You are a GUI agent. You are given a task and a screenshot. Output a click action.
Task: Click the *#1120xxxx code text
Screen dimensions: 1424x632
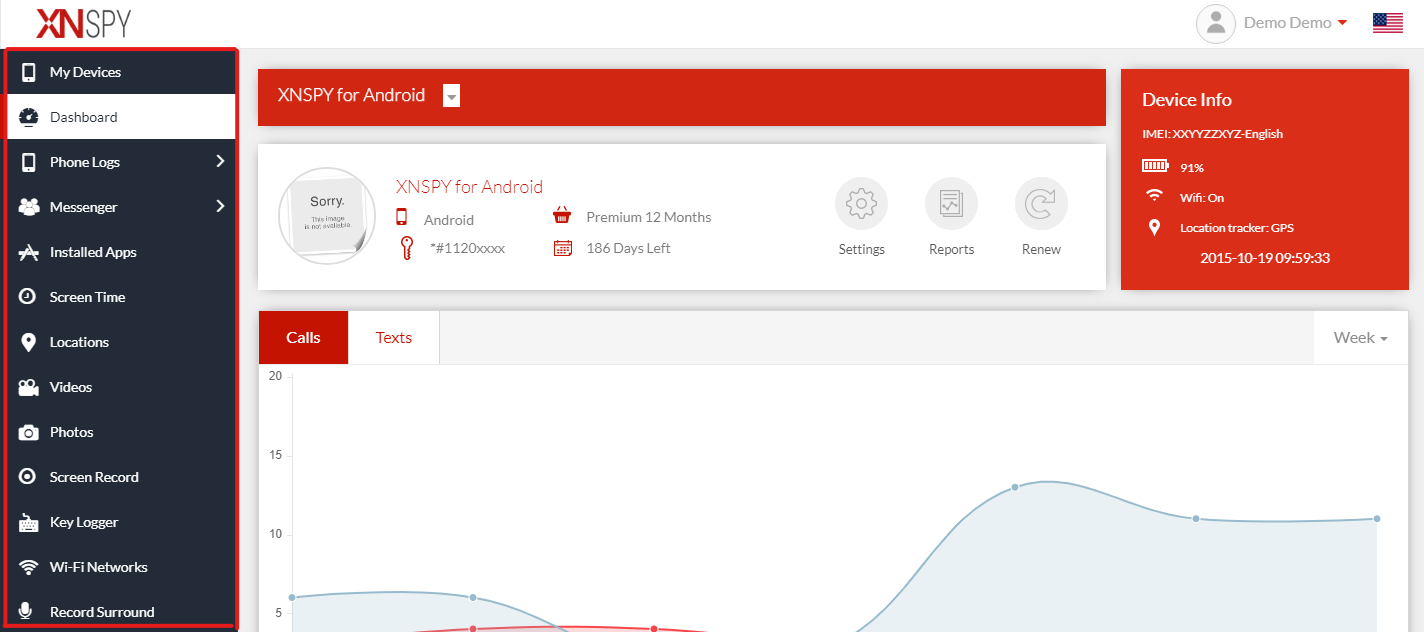[x=467, y=248]
